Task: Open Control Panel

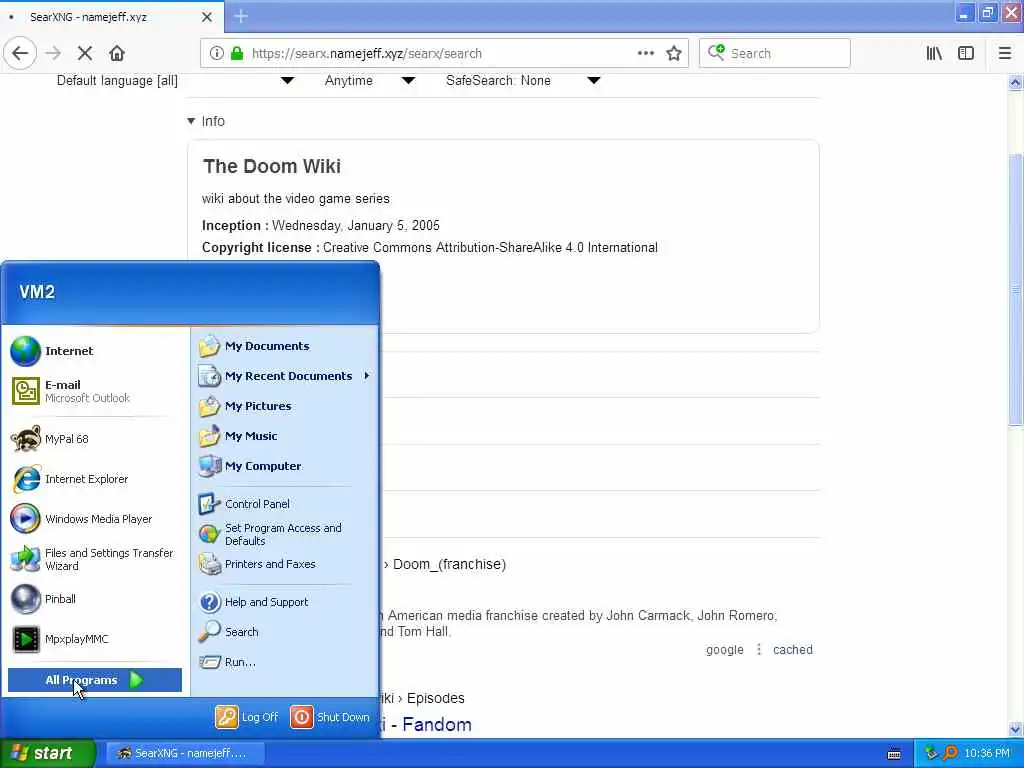Action: (285, 504)
